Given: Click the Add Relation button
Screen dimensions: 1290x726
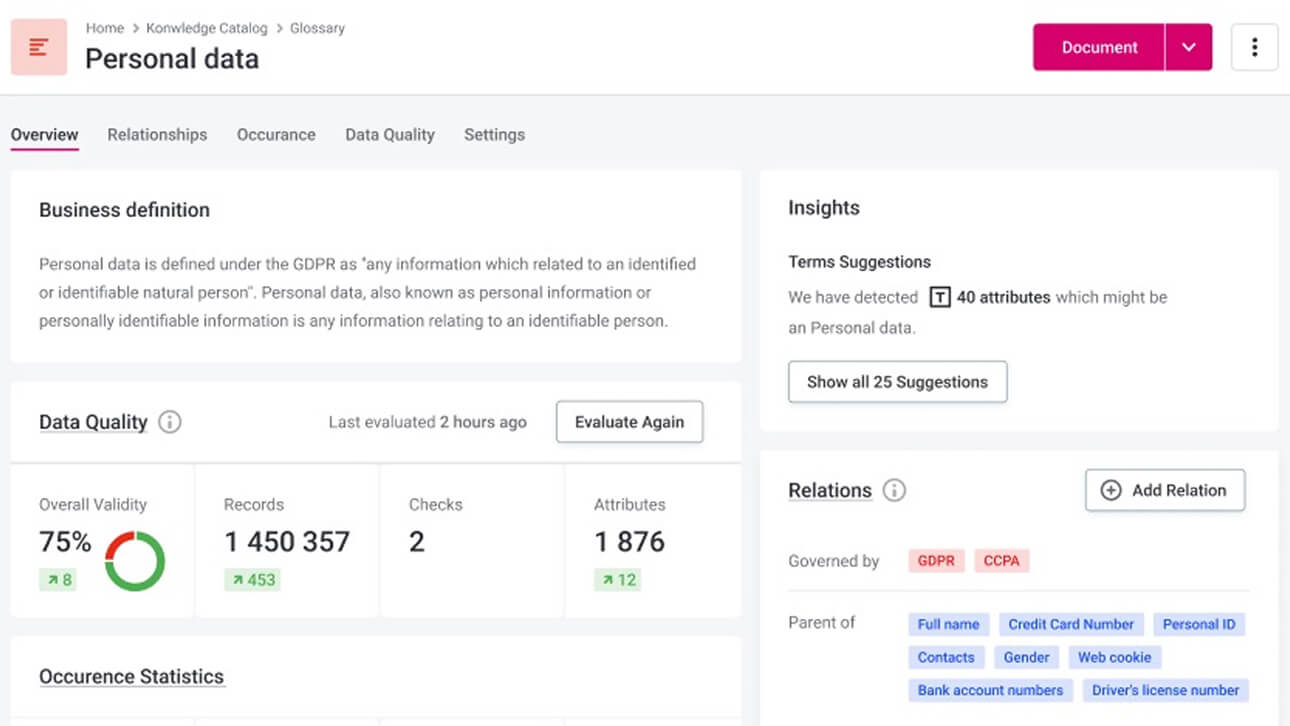Looking at the screenshot, I should click(1165, 490).
